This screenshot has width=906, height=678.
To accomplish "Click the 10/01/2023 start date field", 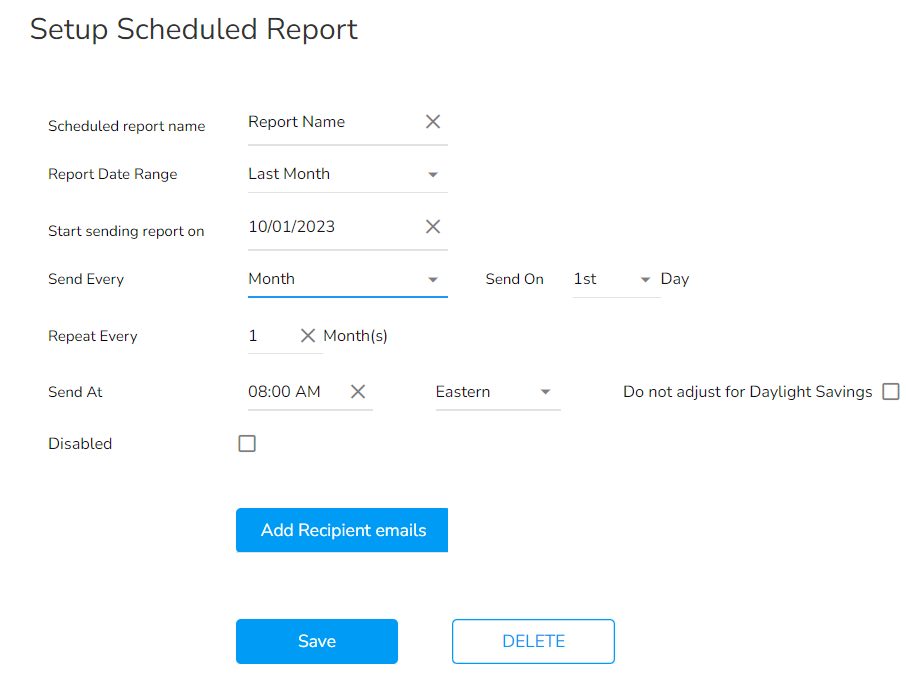I will tap(330, 227).
